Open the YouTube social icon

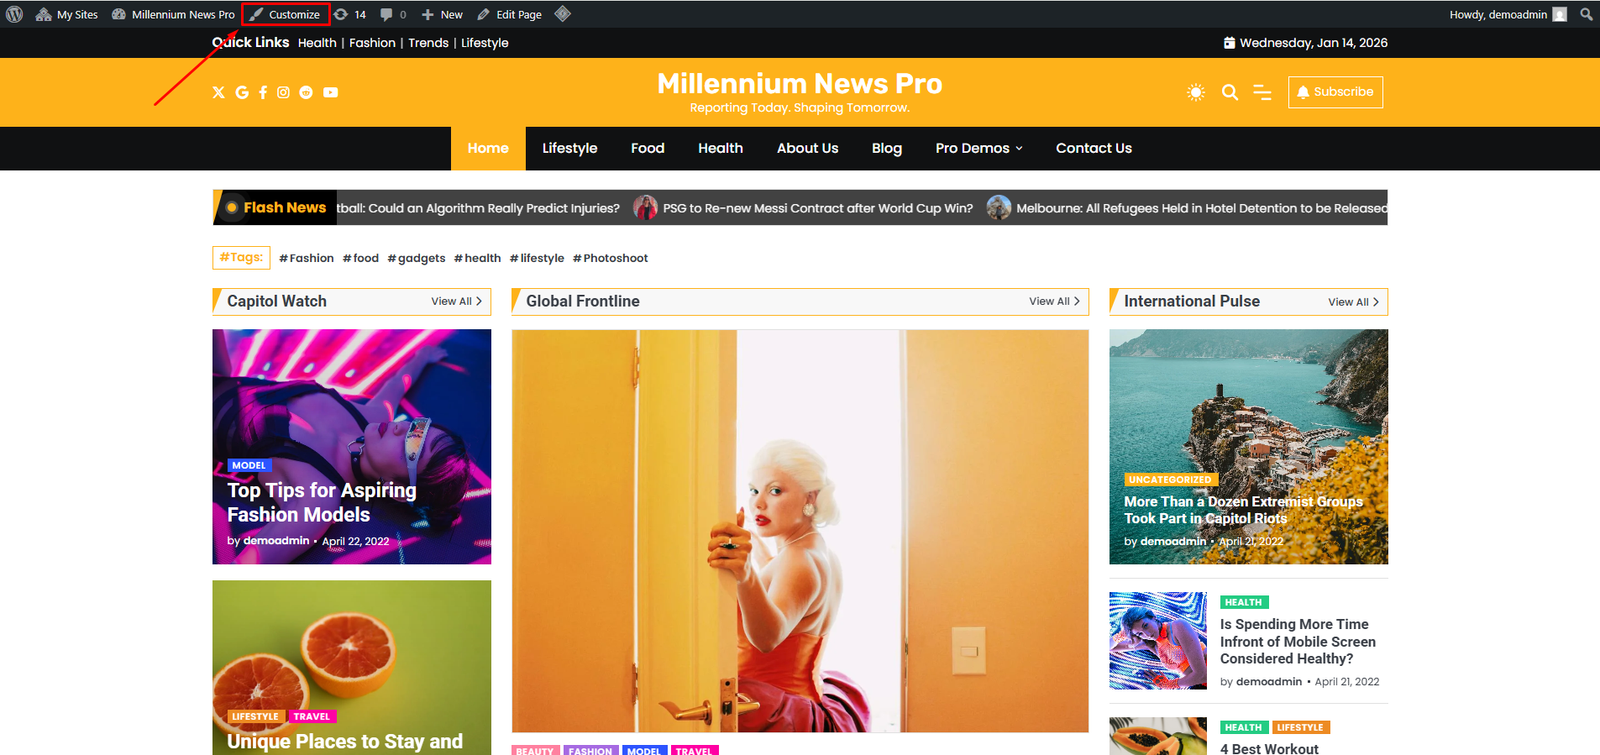(331, 92)
